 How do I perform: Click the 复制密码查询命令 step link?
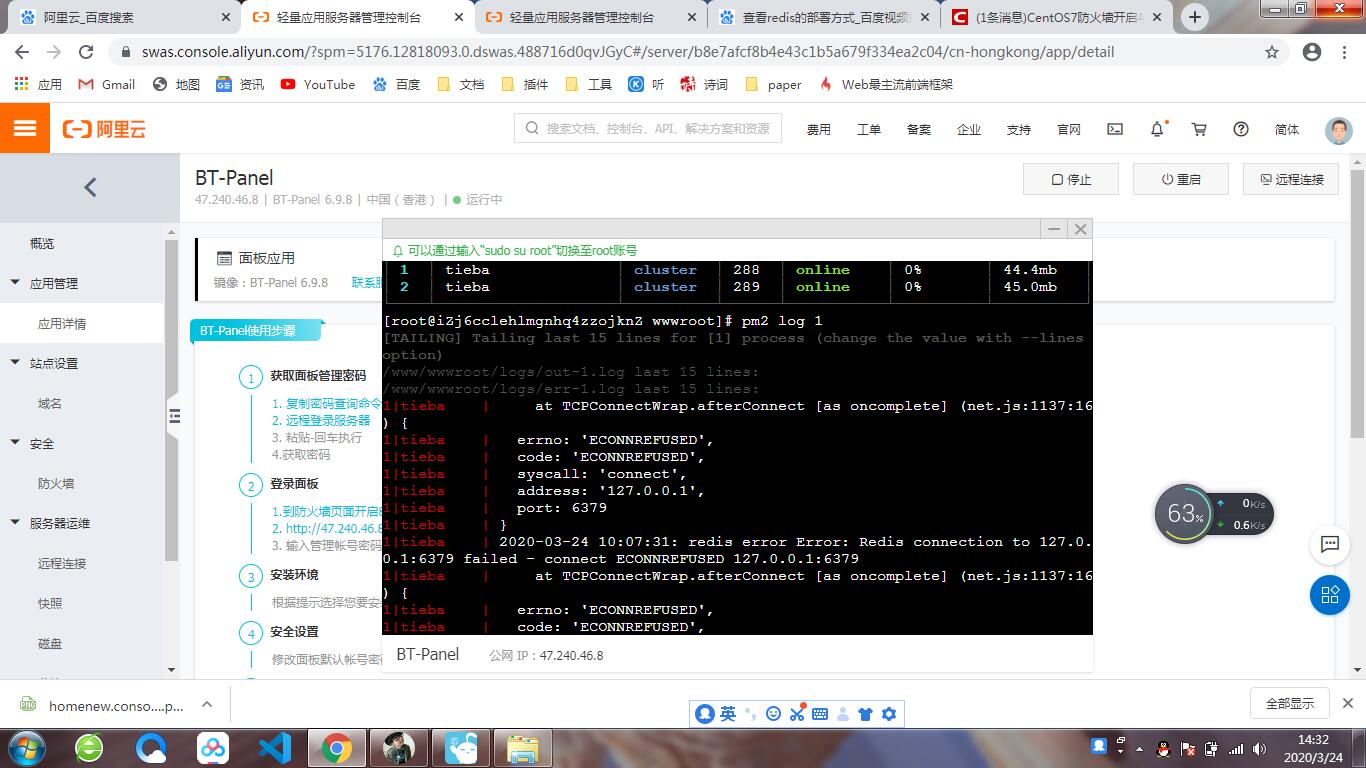pyautogui.click(x=326, y=403)
